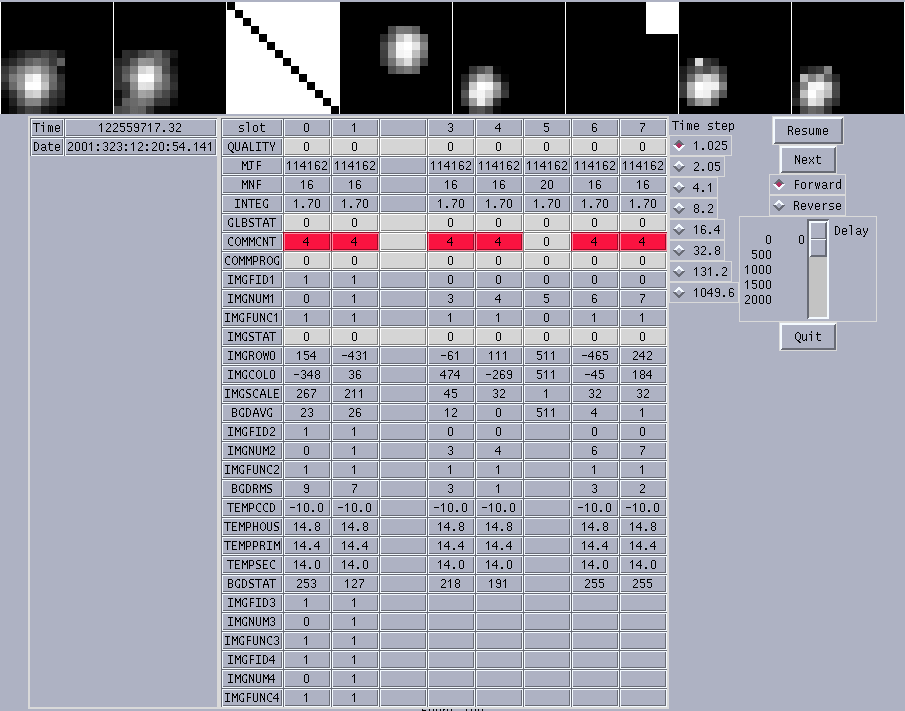Click IMGROW0 value -465
The width and height of the screenshot is (905, 711).
(594, 356)
